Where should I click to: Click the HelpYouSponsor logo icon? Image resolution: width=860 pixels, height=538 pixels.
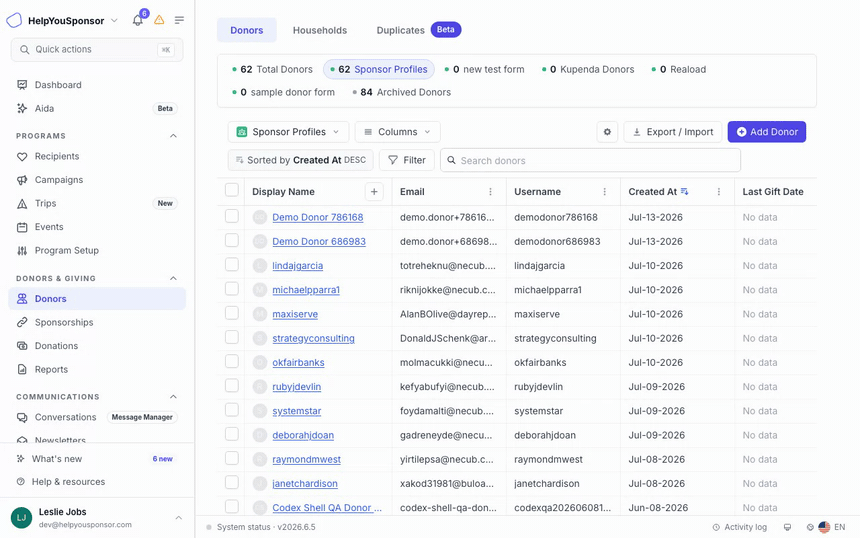[x=14, y=20]
